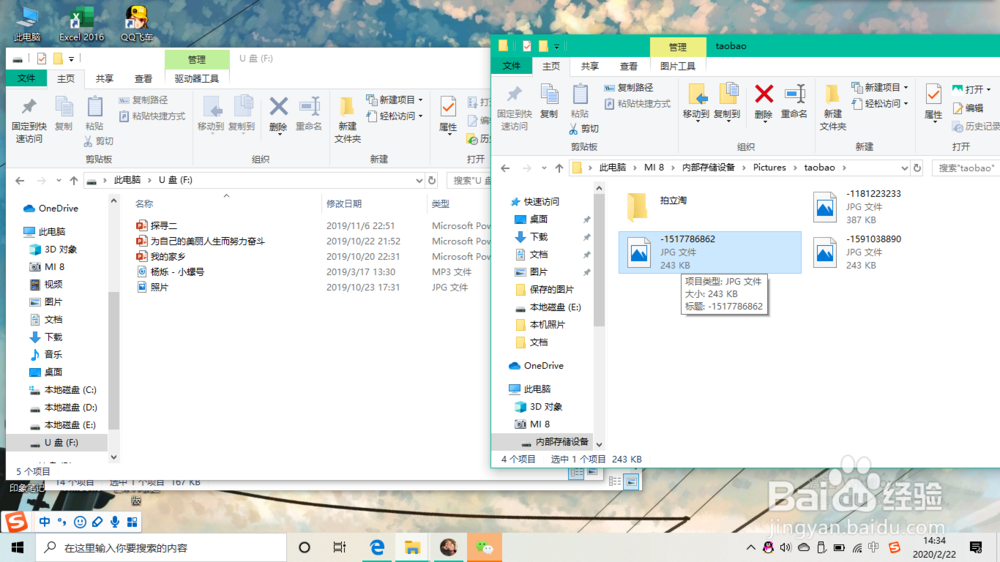The height and width of the screenshot is (562, 1000).
Task: Open recent locations dropdown in taobao window
Action: [x=544, y=168]
